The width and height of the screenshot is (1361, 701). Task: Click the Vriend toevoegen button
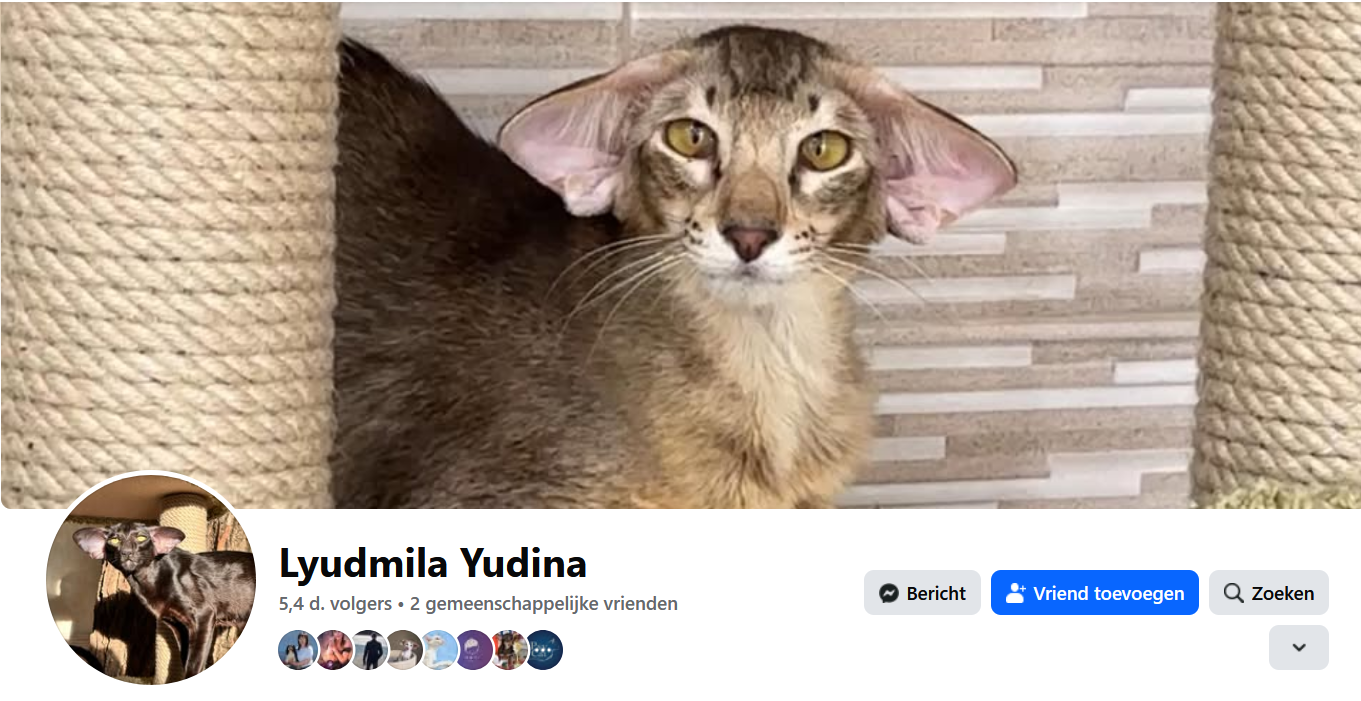click(x=1095, y=593)
